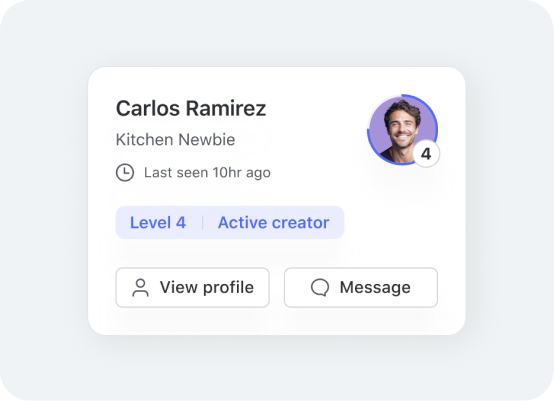The width and height of the screenshot is (554, 401).
Task: Select the Active creator tag
Action: [x=273, y=223]
